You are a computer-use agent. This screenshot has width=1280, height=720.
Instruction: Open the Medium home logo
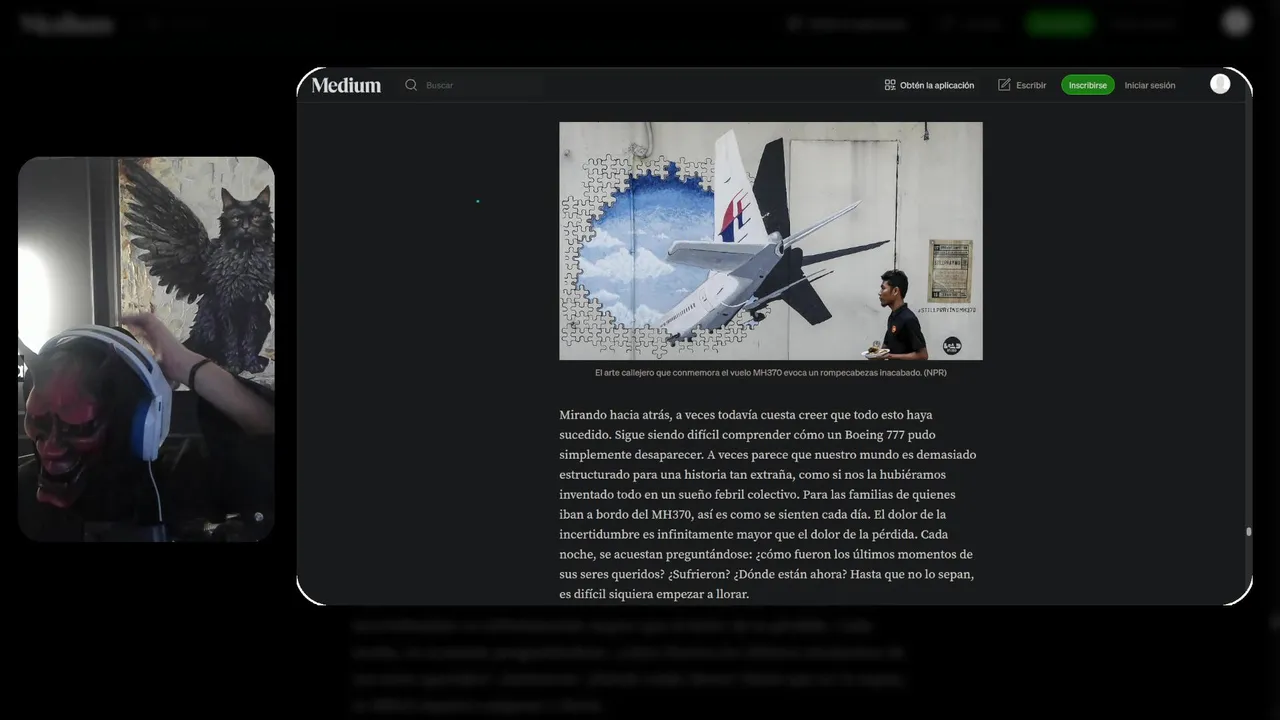(x=346, y=85)
